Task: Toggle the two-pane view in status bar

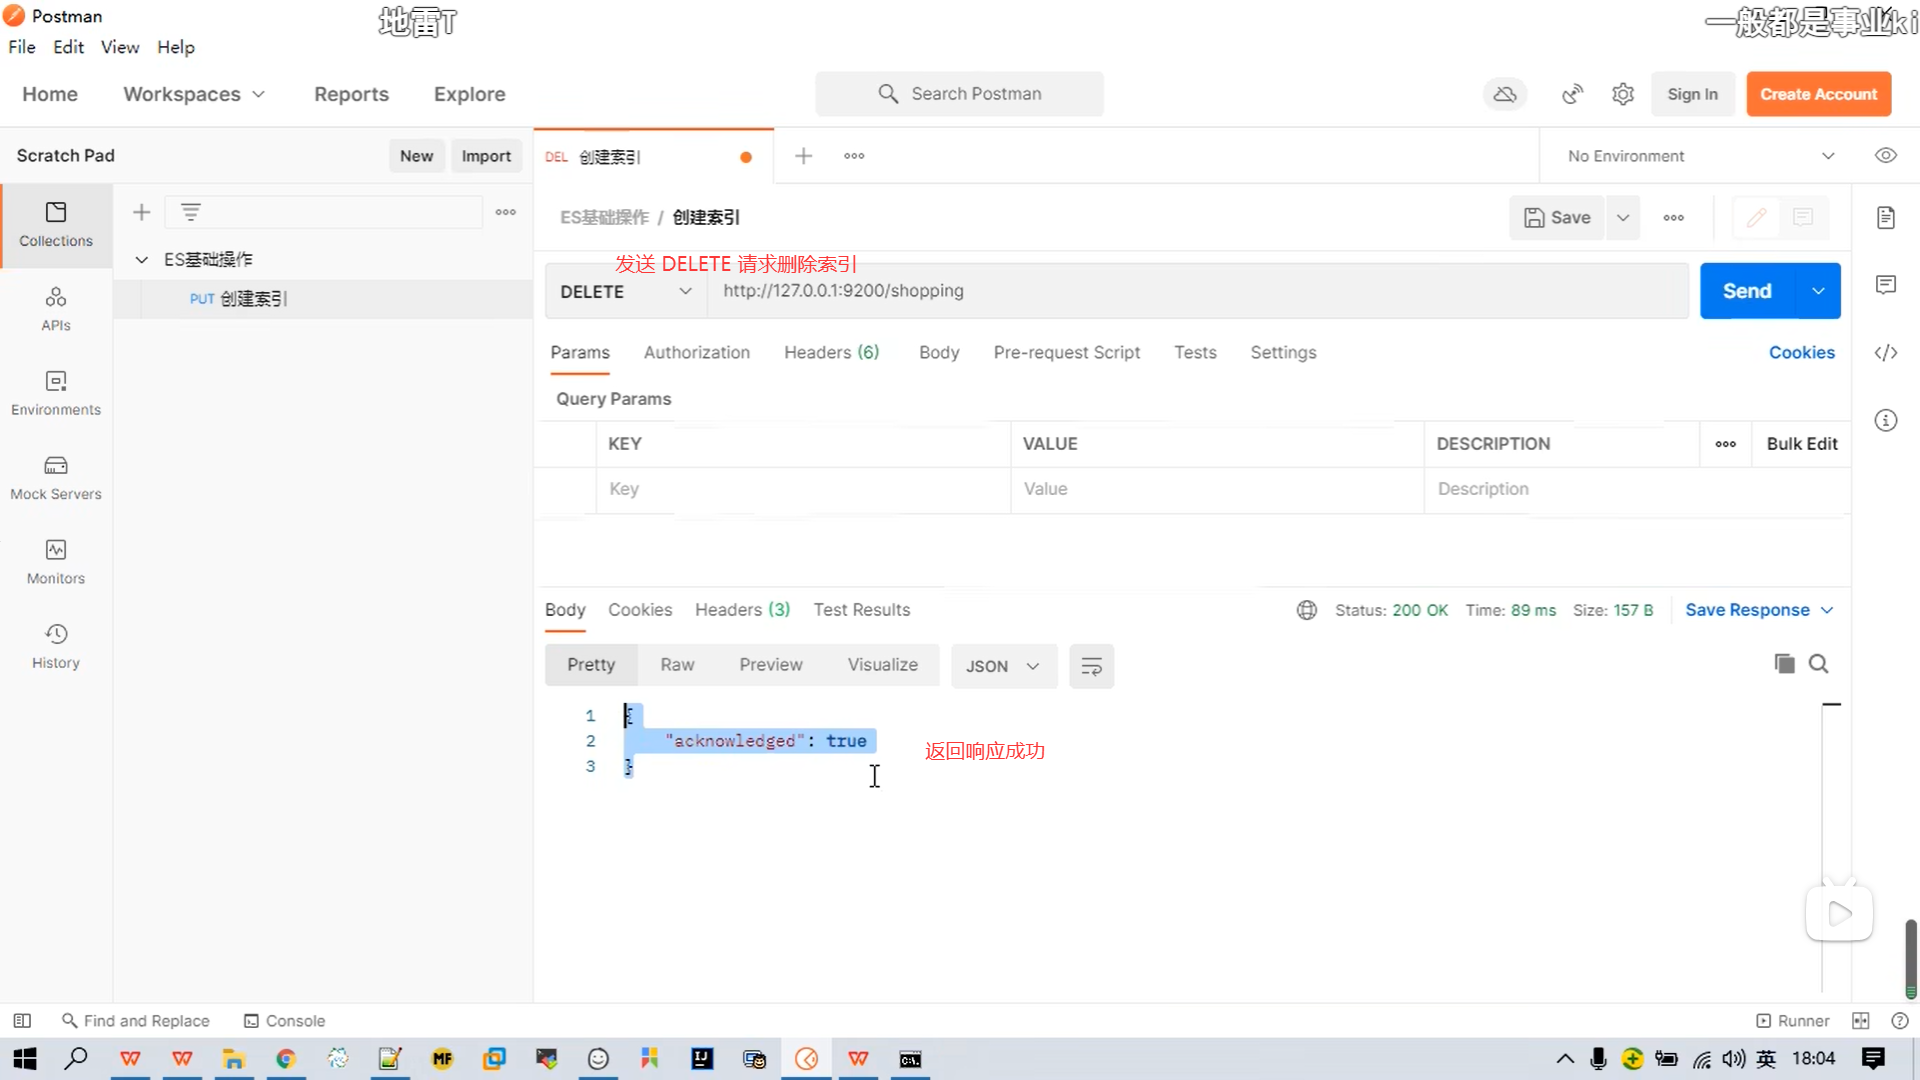Action: (x=1860, y=1021)
